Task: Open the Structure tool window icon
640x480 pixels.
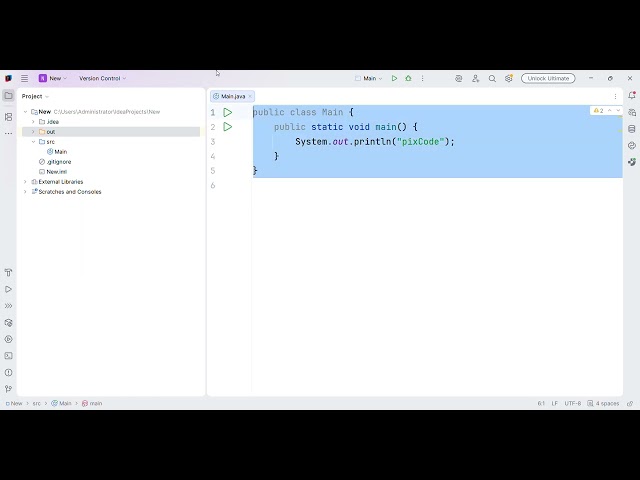Action: pos(8,117)
